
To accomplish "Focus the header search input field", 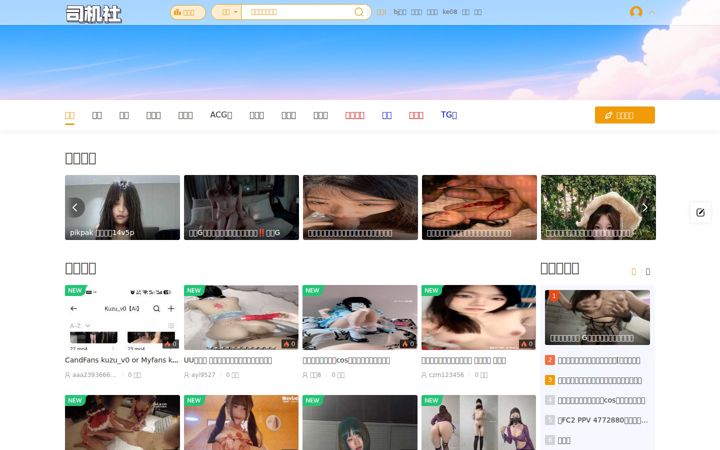I will pyautogui.click(x=298, y=12).
